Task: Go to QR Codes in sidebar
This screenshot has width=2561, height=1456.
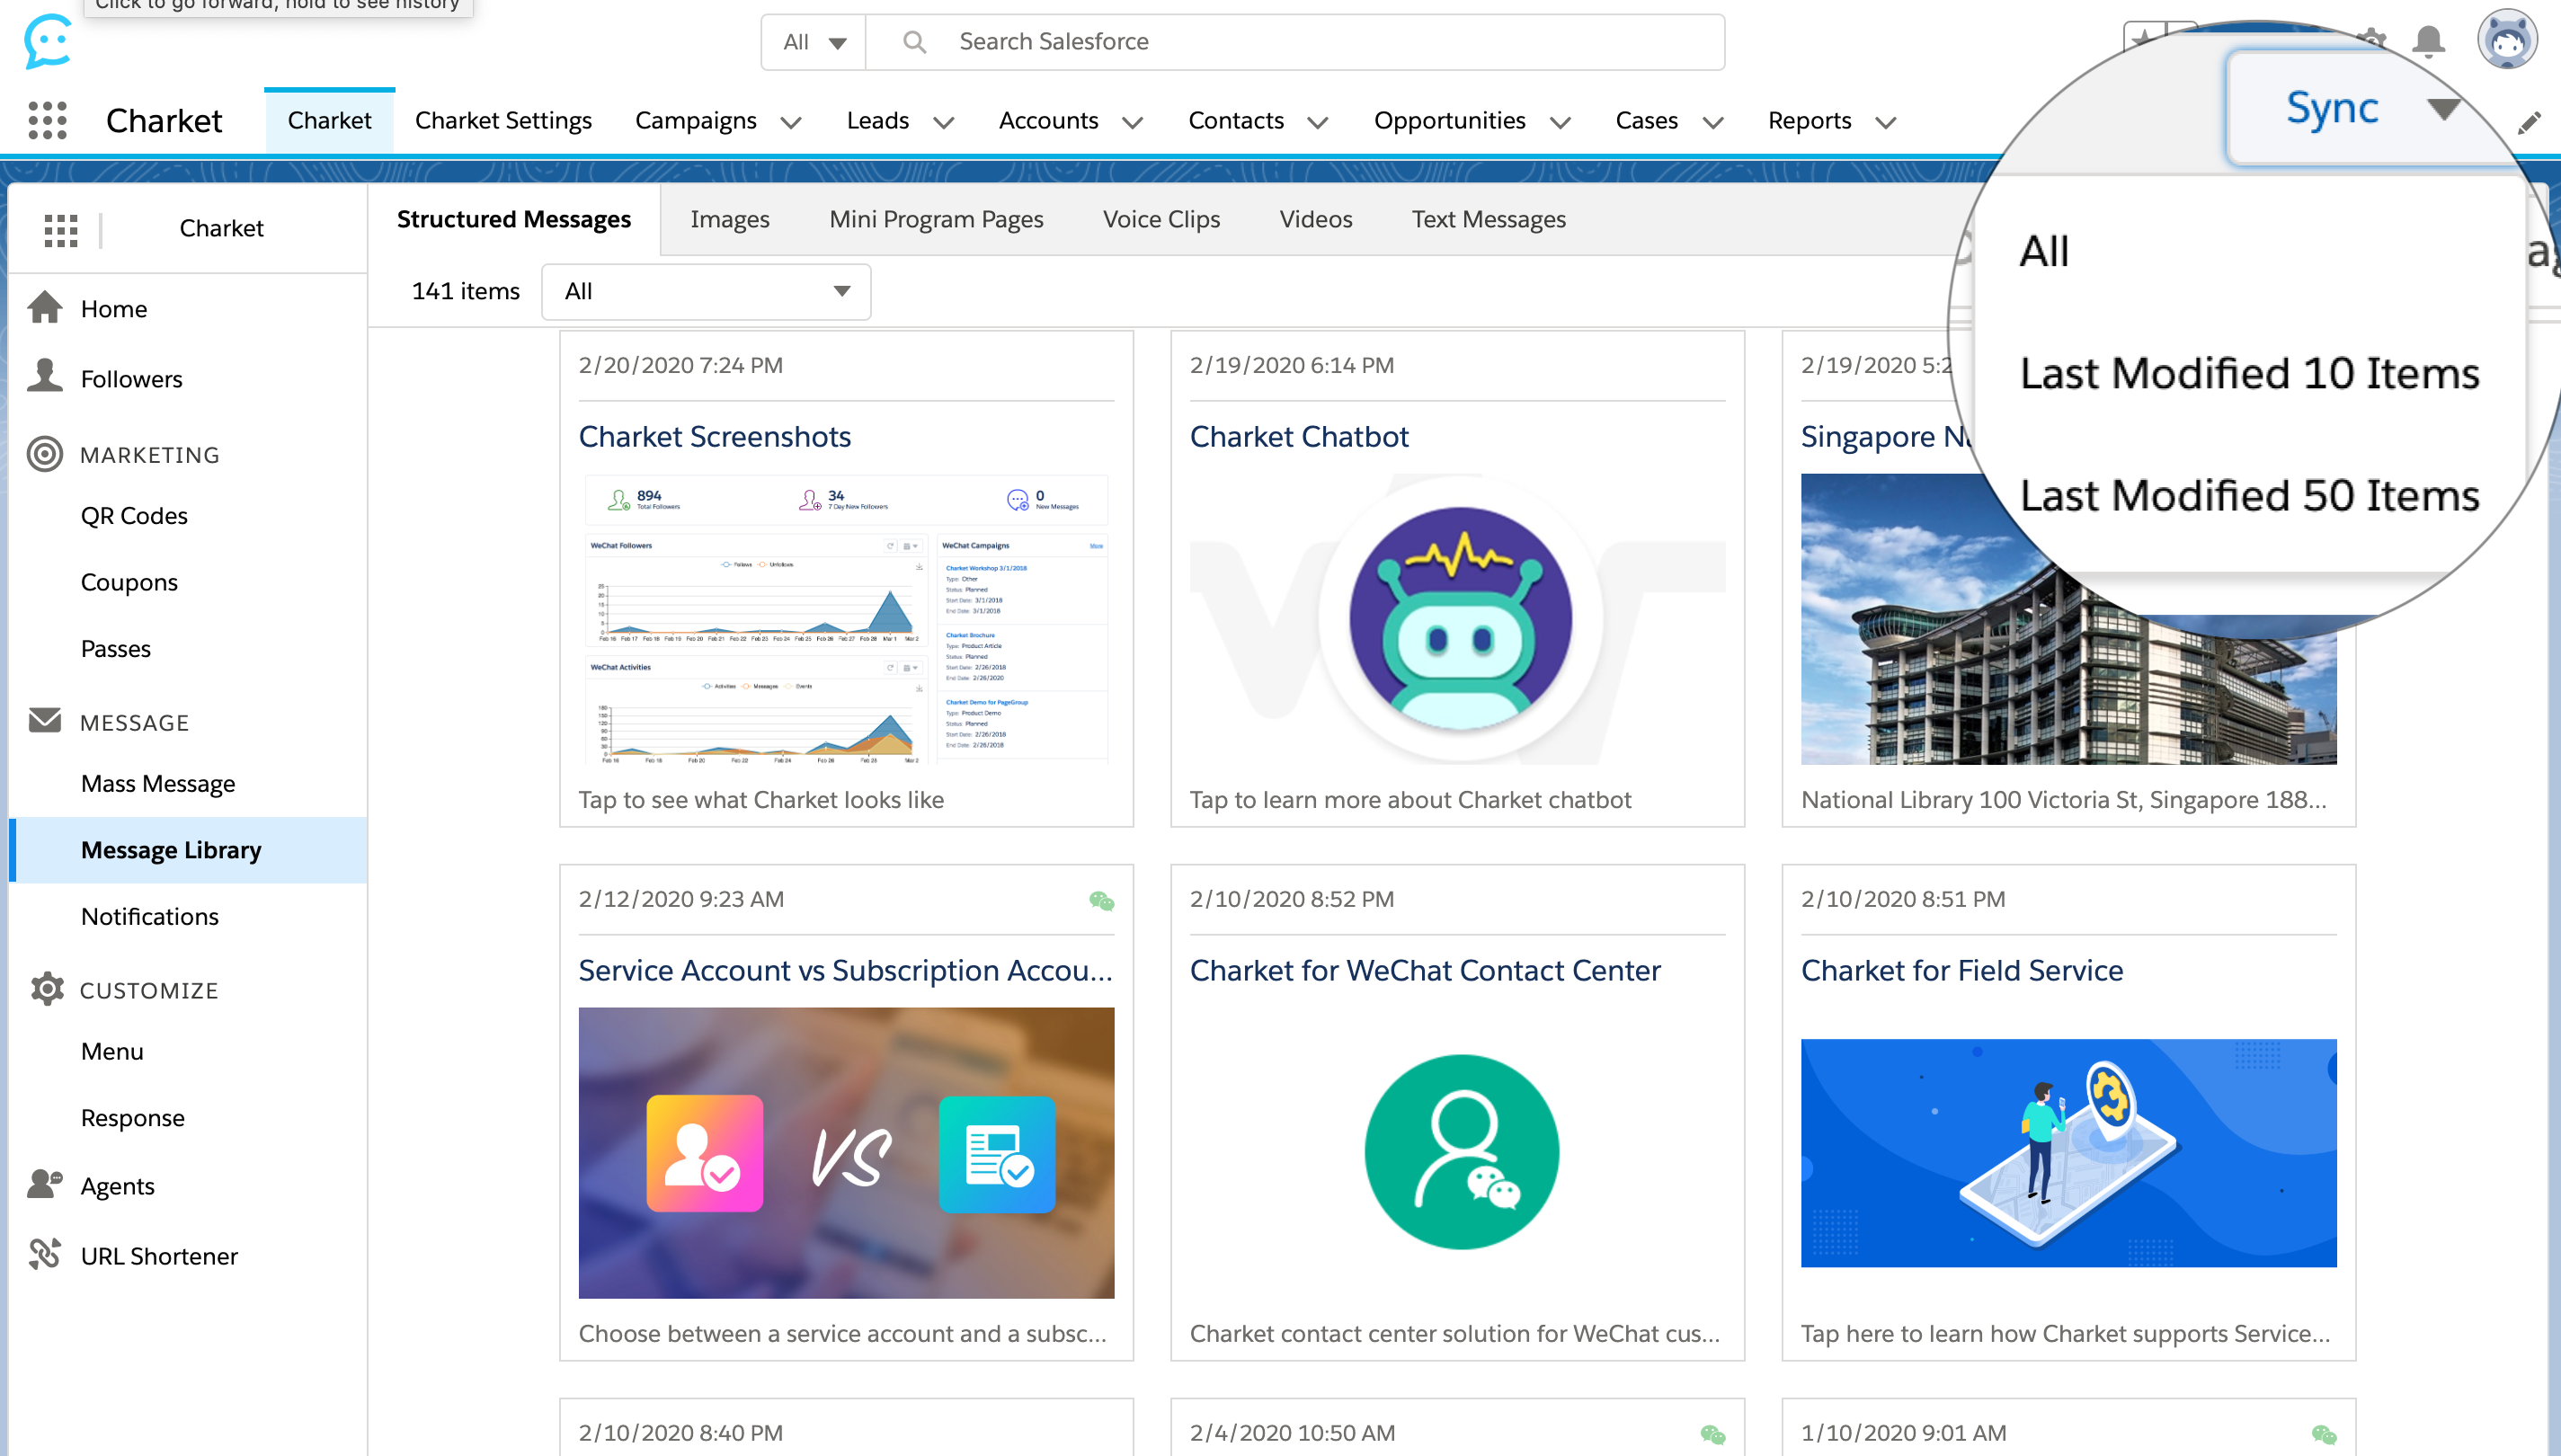Action: 134,515
